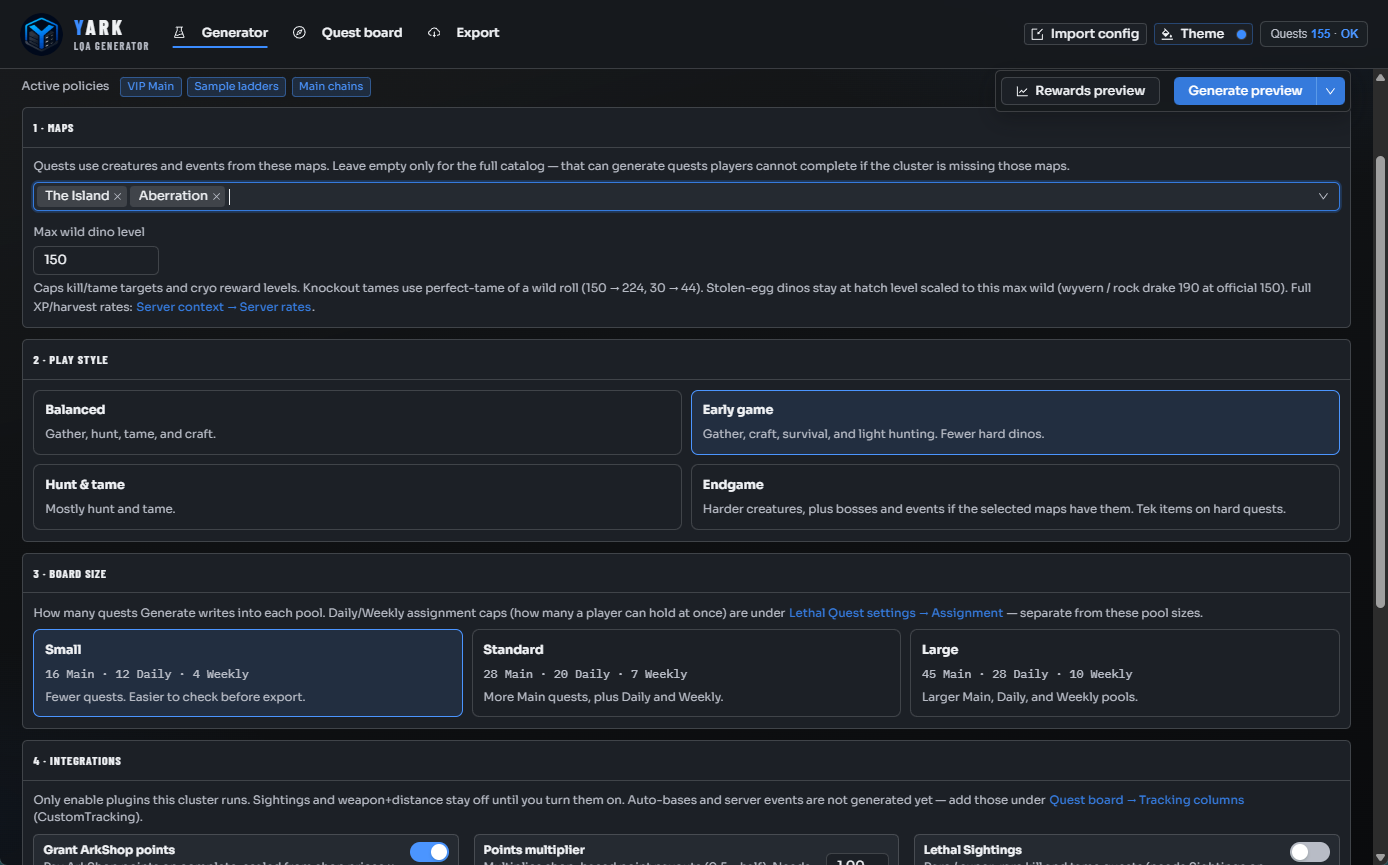
Task: Click the paint bucket Theme icon
Action: point(1167,34)
